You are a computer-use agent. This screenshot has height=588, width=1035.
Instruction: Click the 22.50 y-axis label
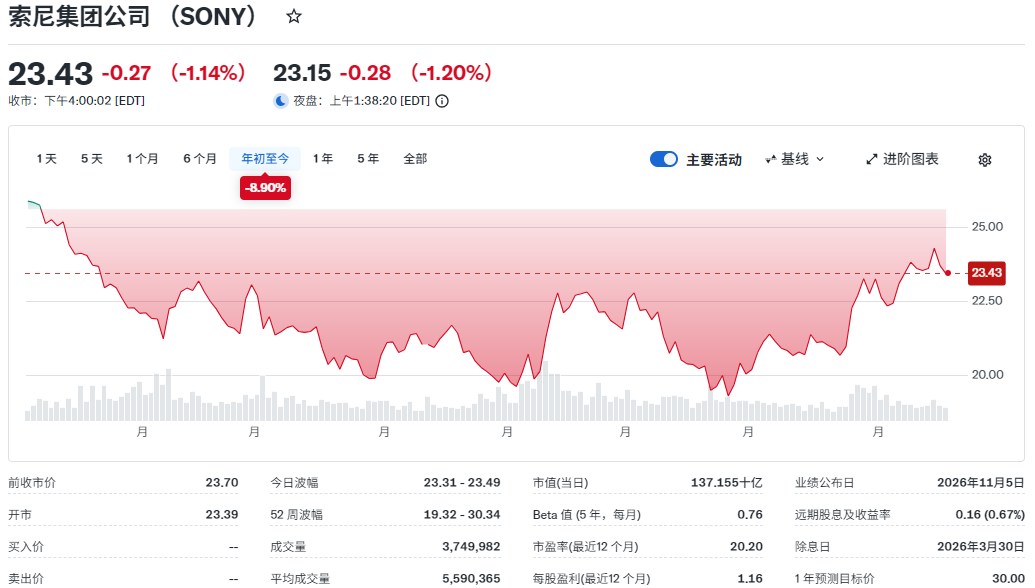[987, 300]
